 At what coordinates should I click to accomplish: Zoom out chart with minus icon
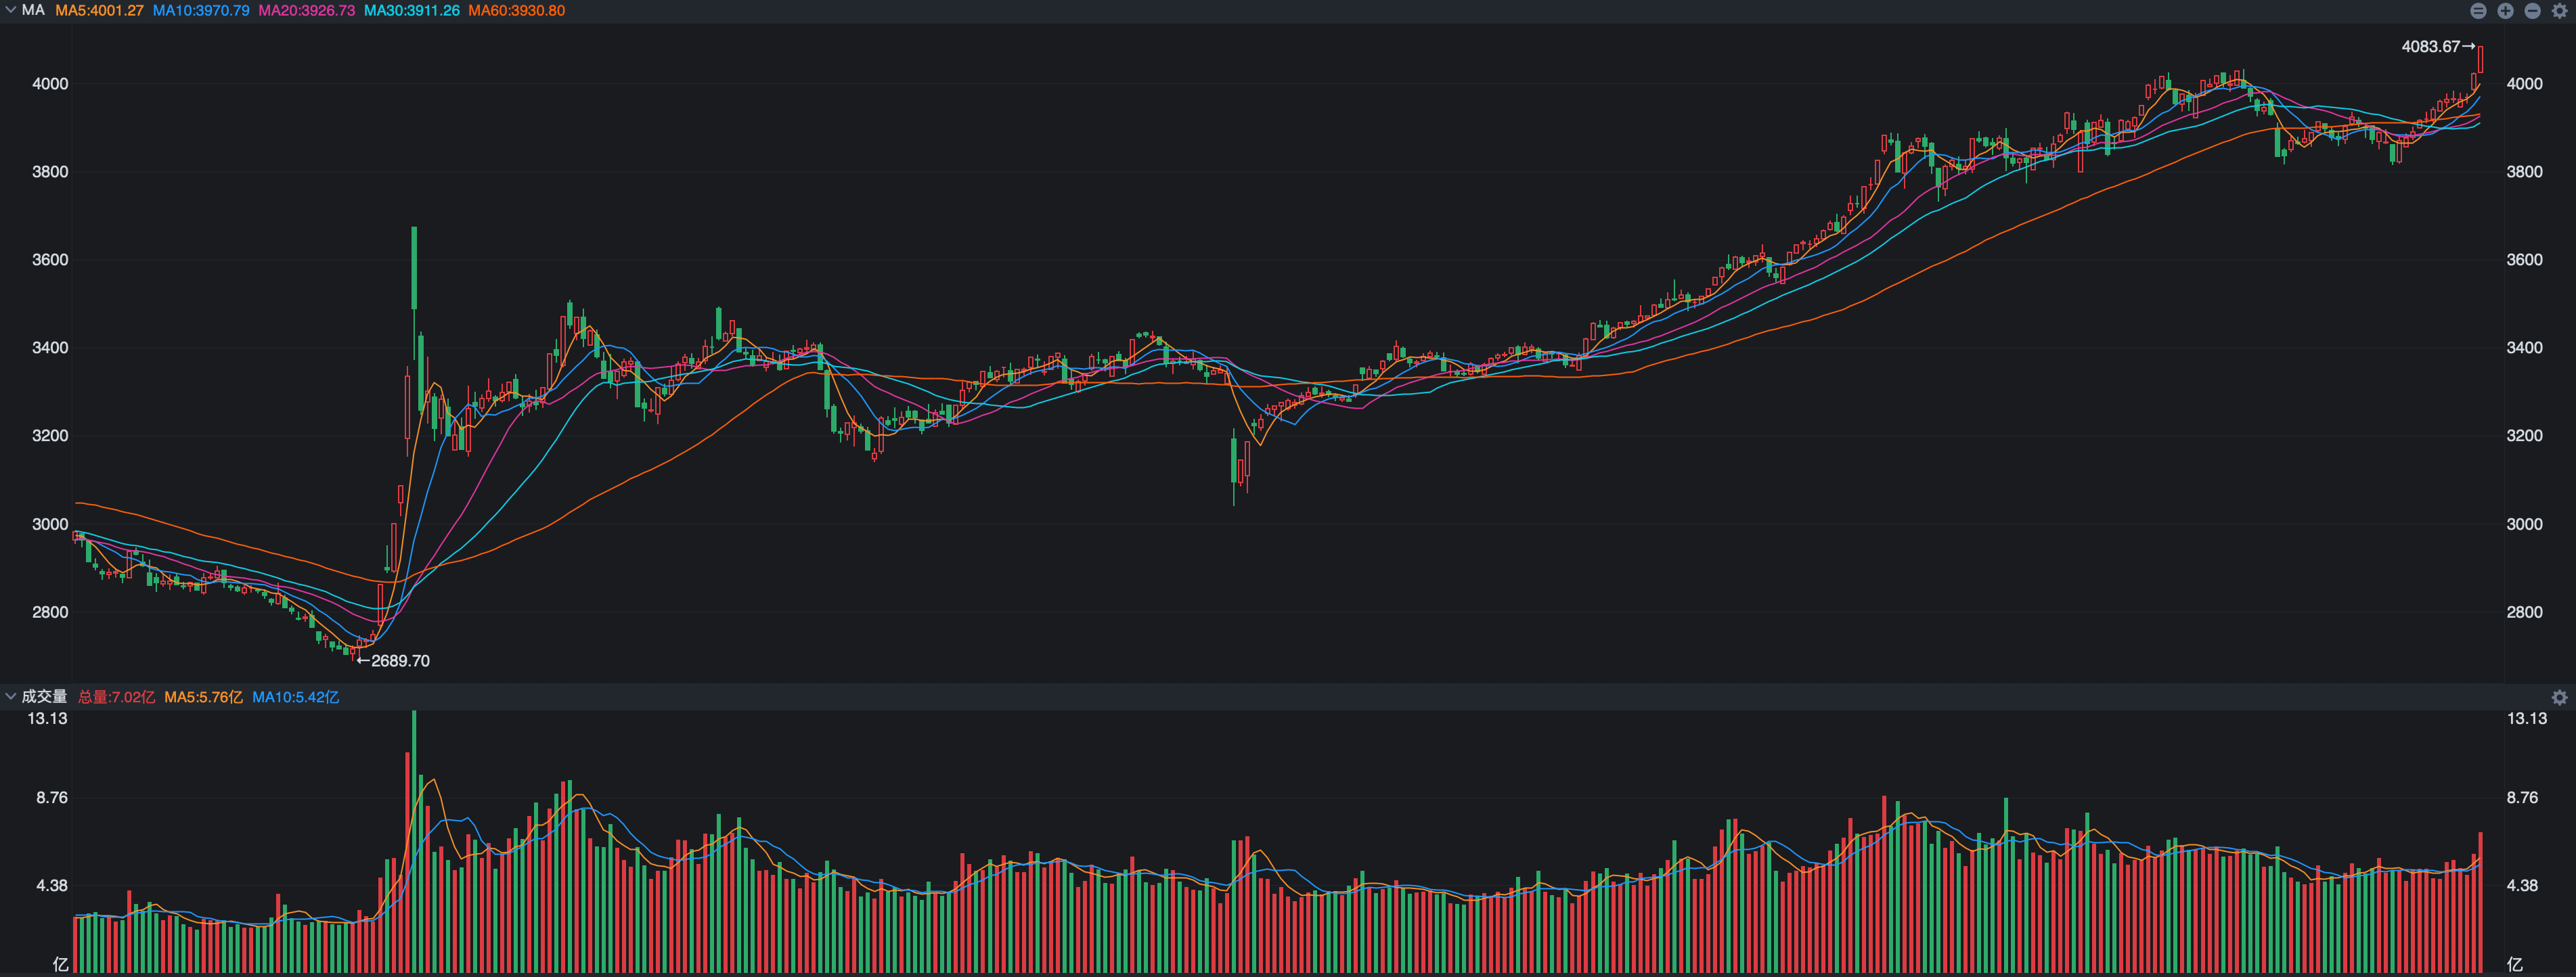[x=2532, y=11]
